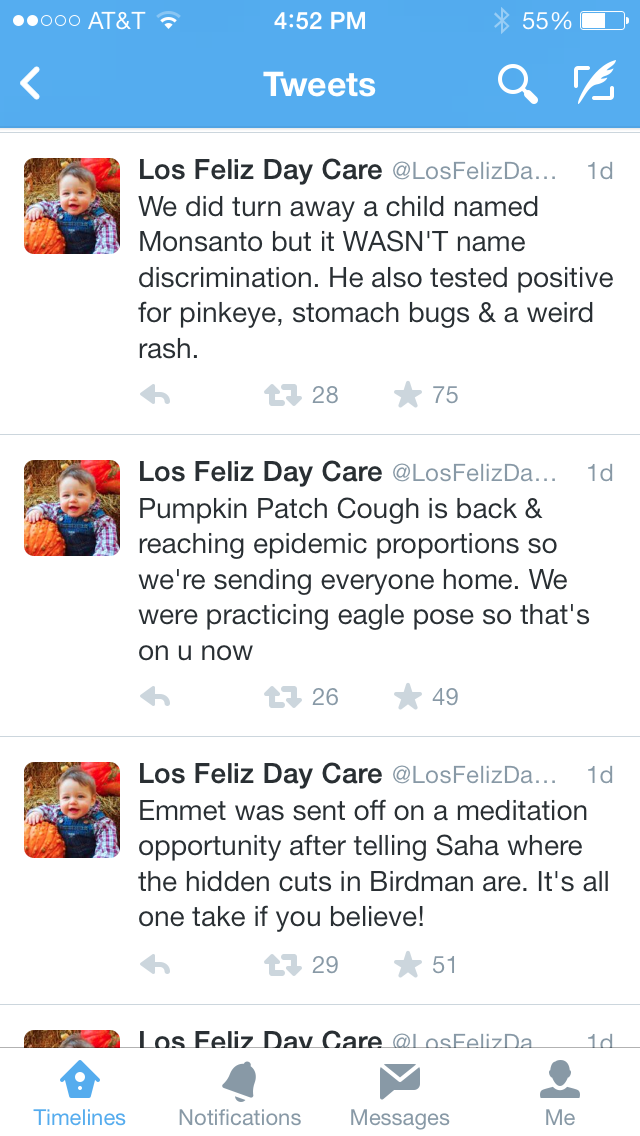
Task: Reply to the Pumpkin Patch Cough tweet
Action: 155,697
